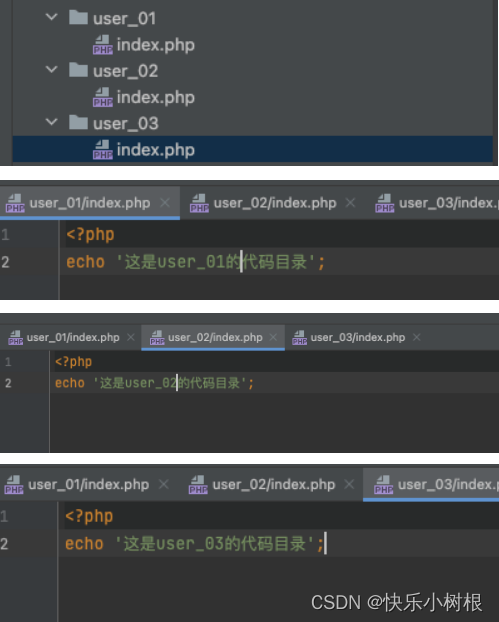Click <?php line above user_01 echo statement
Viewport: 499px width, 622px height.
(x=90, y=234)
